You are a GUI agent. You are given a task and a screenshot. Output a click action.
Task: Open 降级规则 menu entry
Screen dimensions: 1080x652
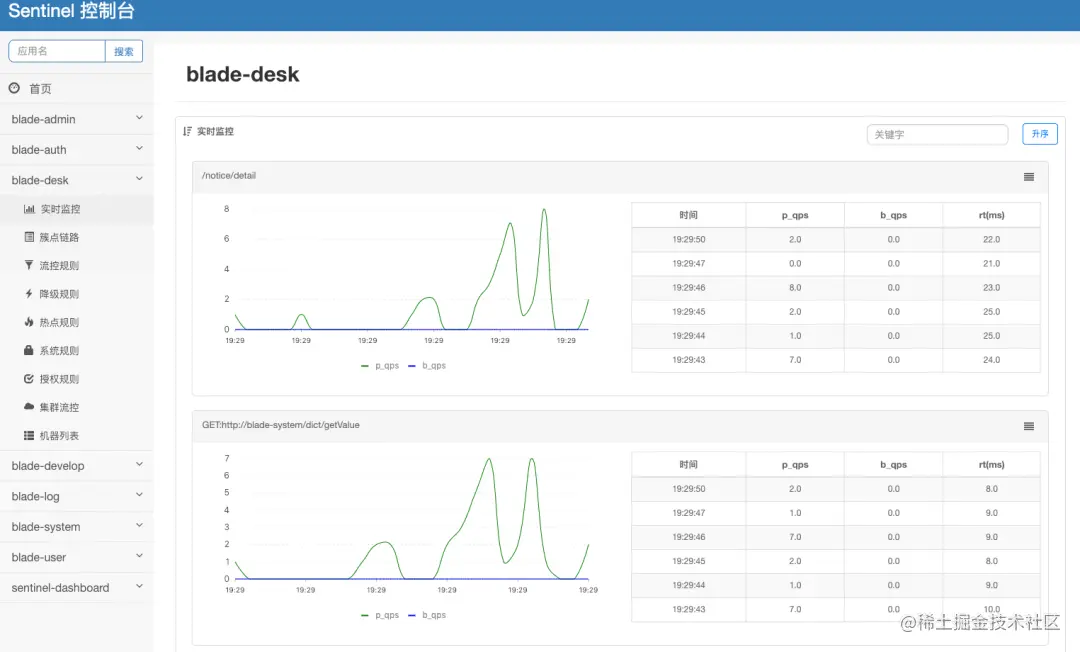[x=76, y=294]
